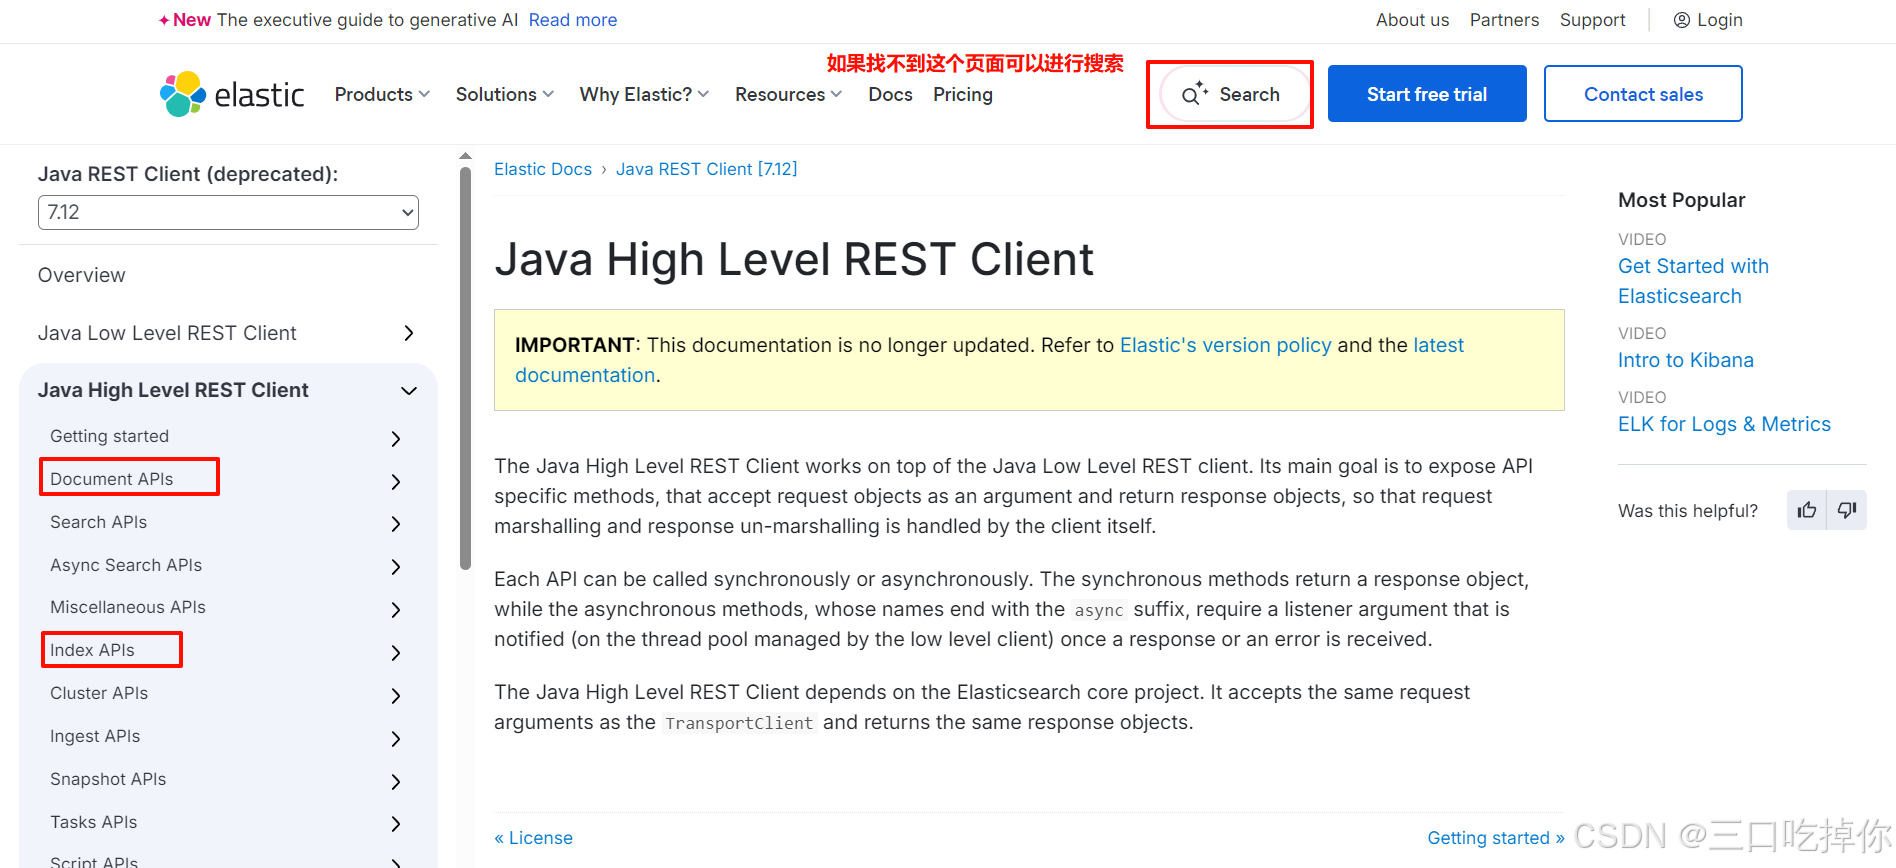Open Tasks APIs in sidebar
Viewport: 1896px width, 868px height.
tap(94, 822)
